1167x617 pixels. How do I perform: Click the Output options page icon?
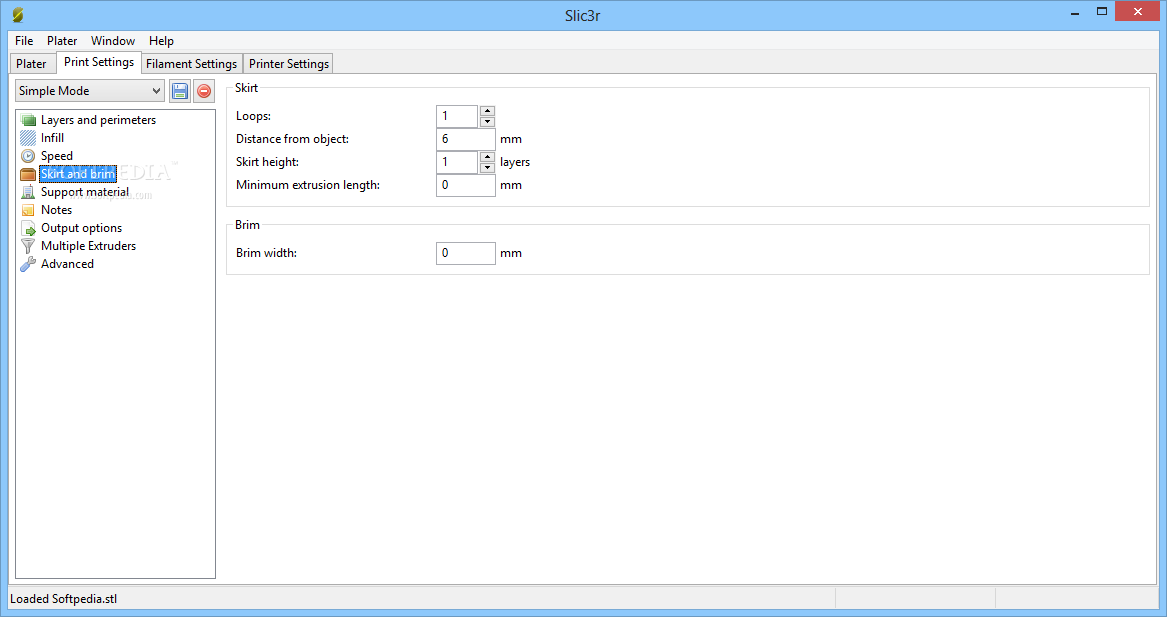click(28, 228)
